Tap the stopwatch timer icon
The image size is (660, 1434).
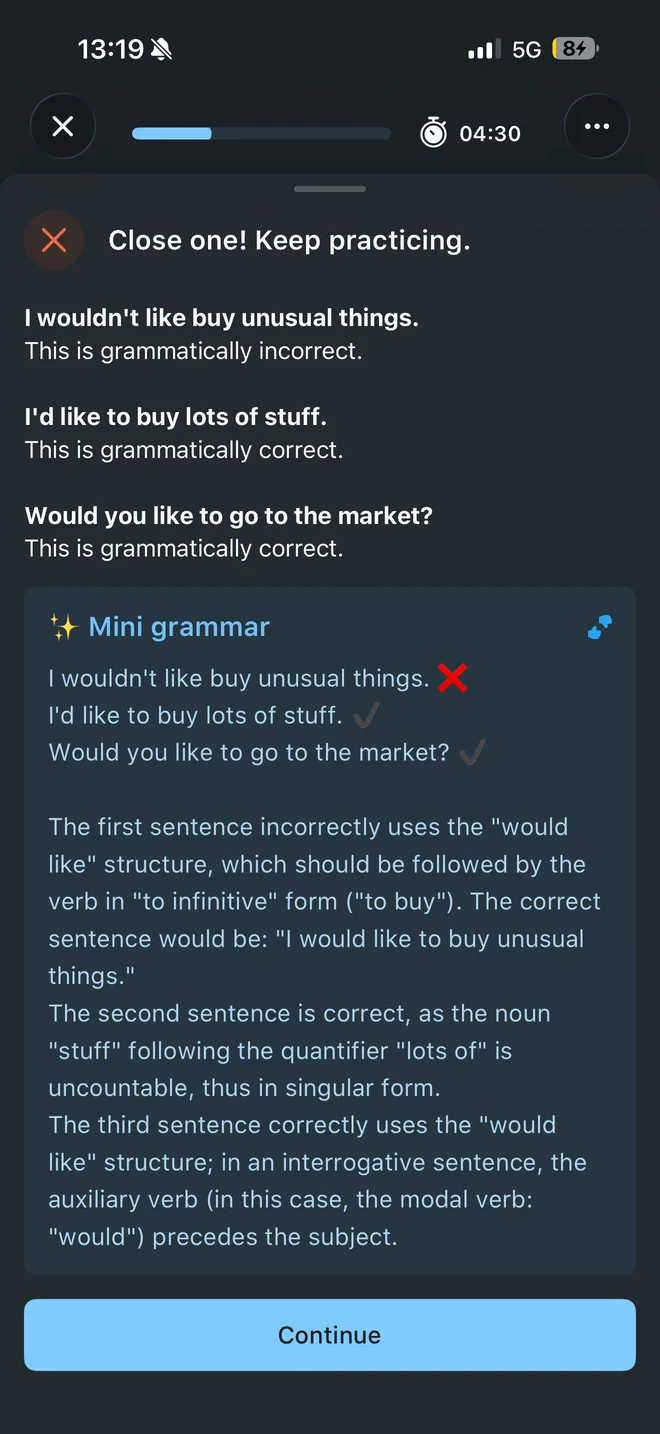click(x=433, y=132)
